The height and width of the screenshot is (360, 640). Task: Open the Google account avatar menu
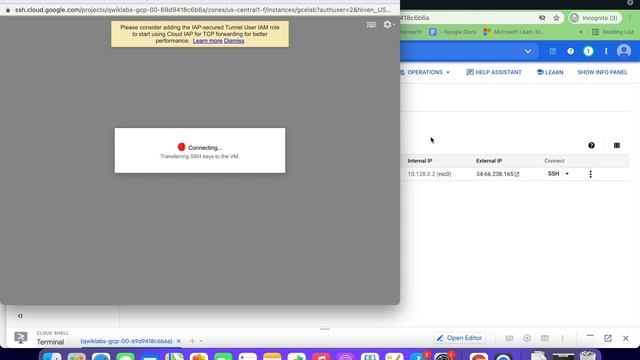click(624, 51)
